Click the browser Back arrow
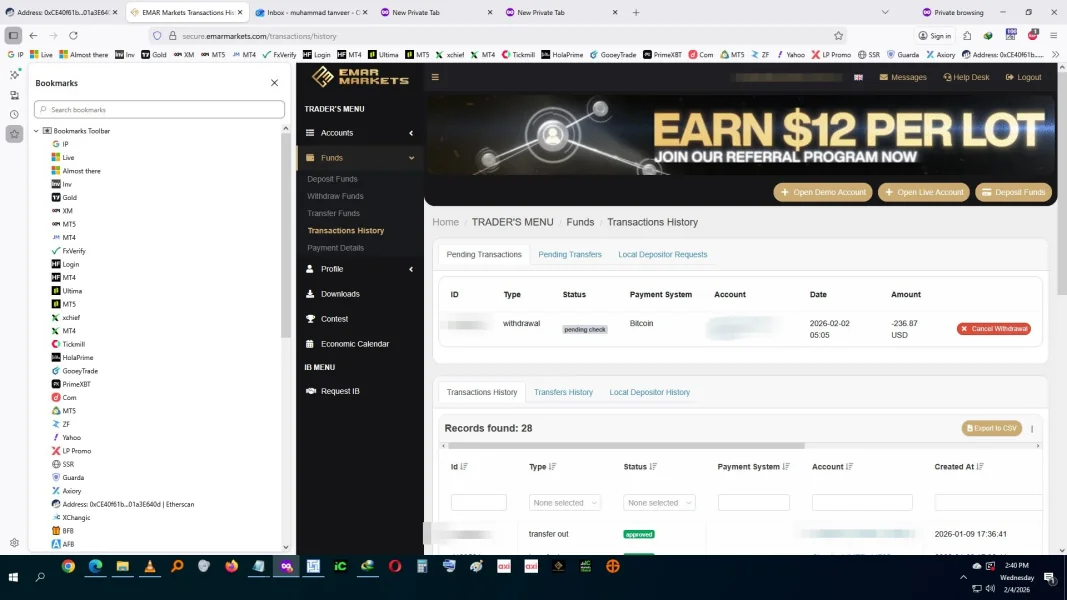Screen dimensions: 1067x600 coord(33,36)
